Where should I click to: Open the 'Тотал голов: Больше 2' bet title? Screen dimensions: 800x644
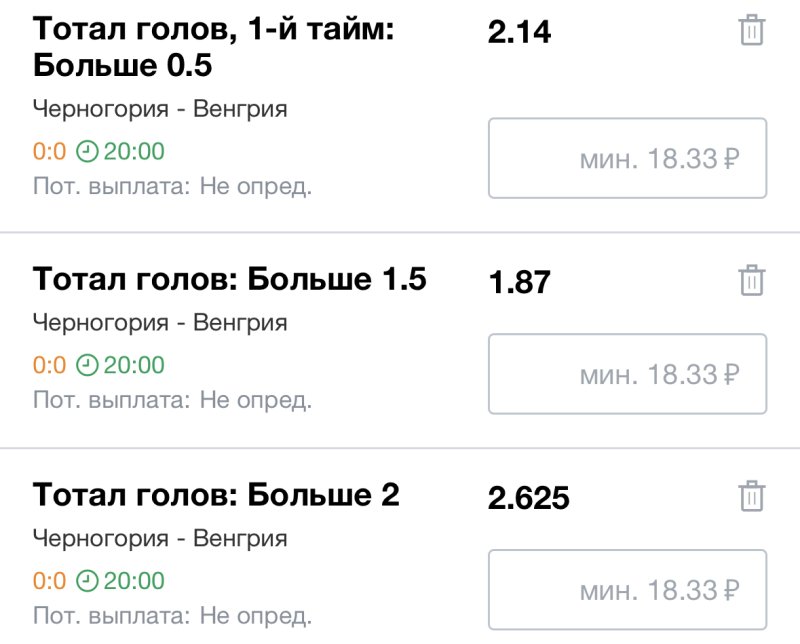coord(216,494)
